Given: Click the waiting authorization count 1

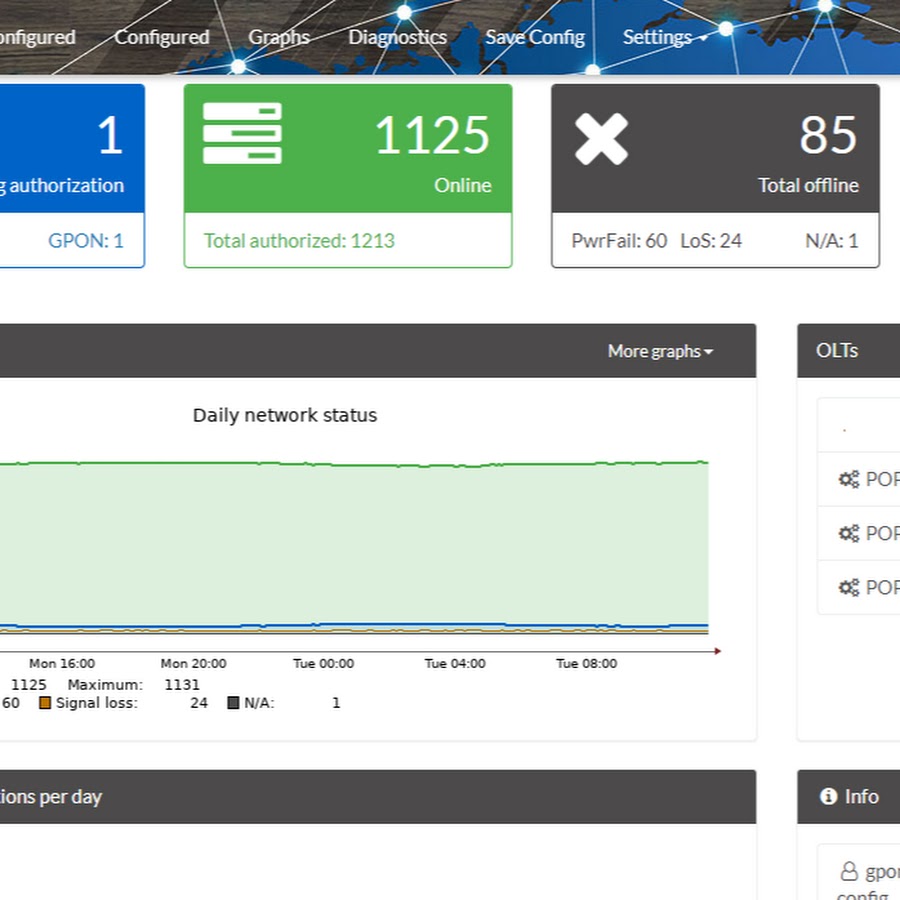Looking at the screenshot, I should click(110, 135).
